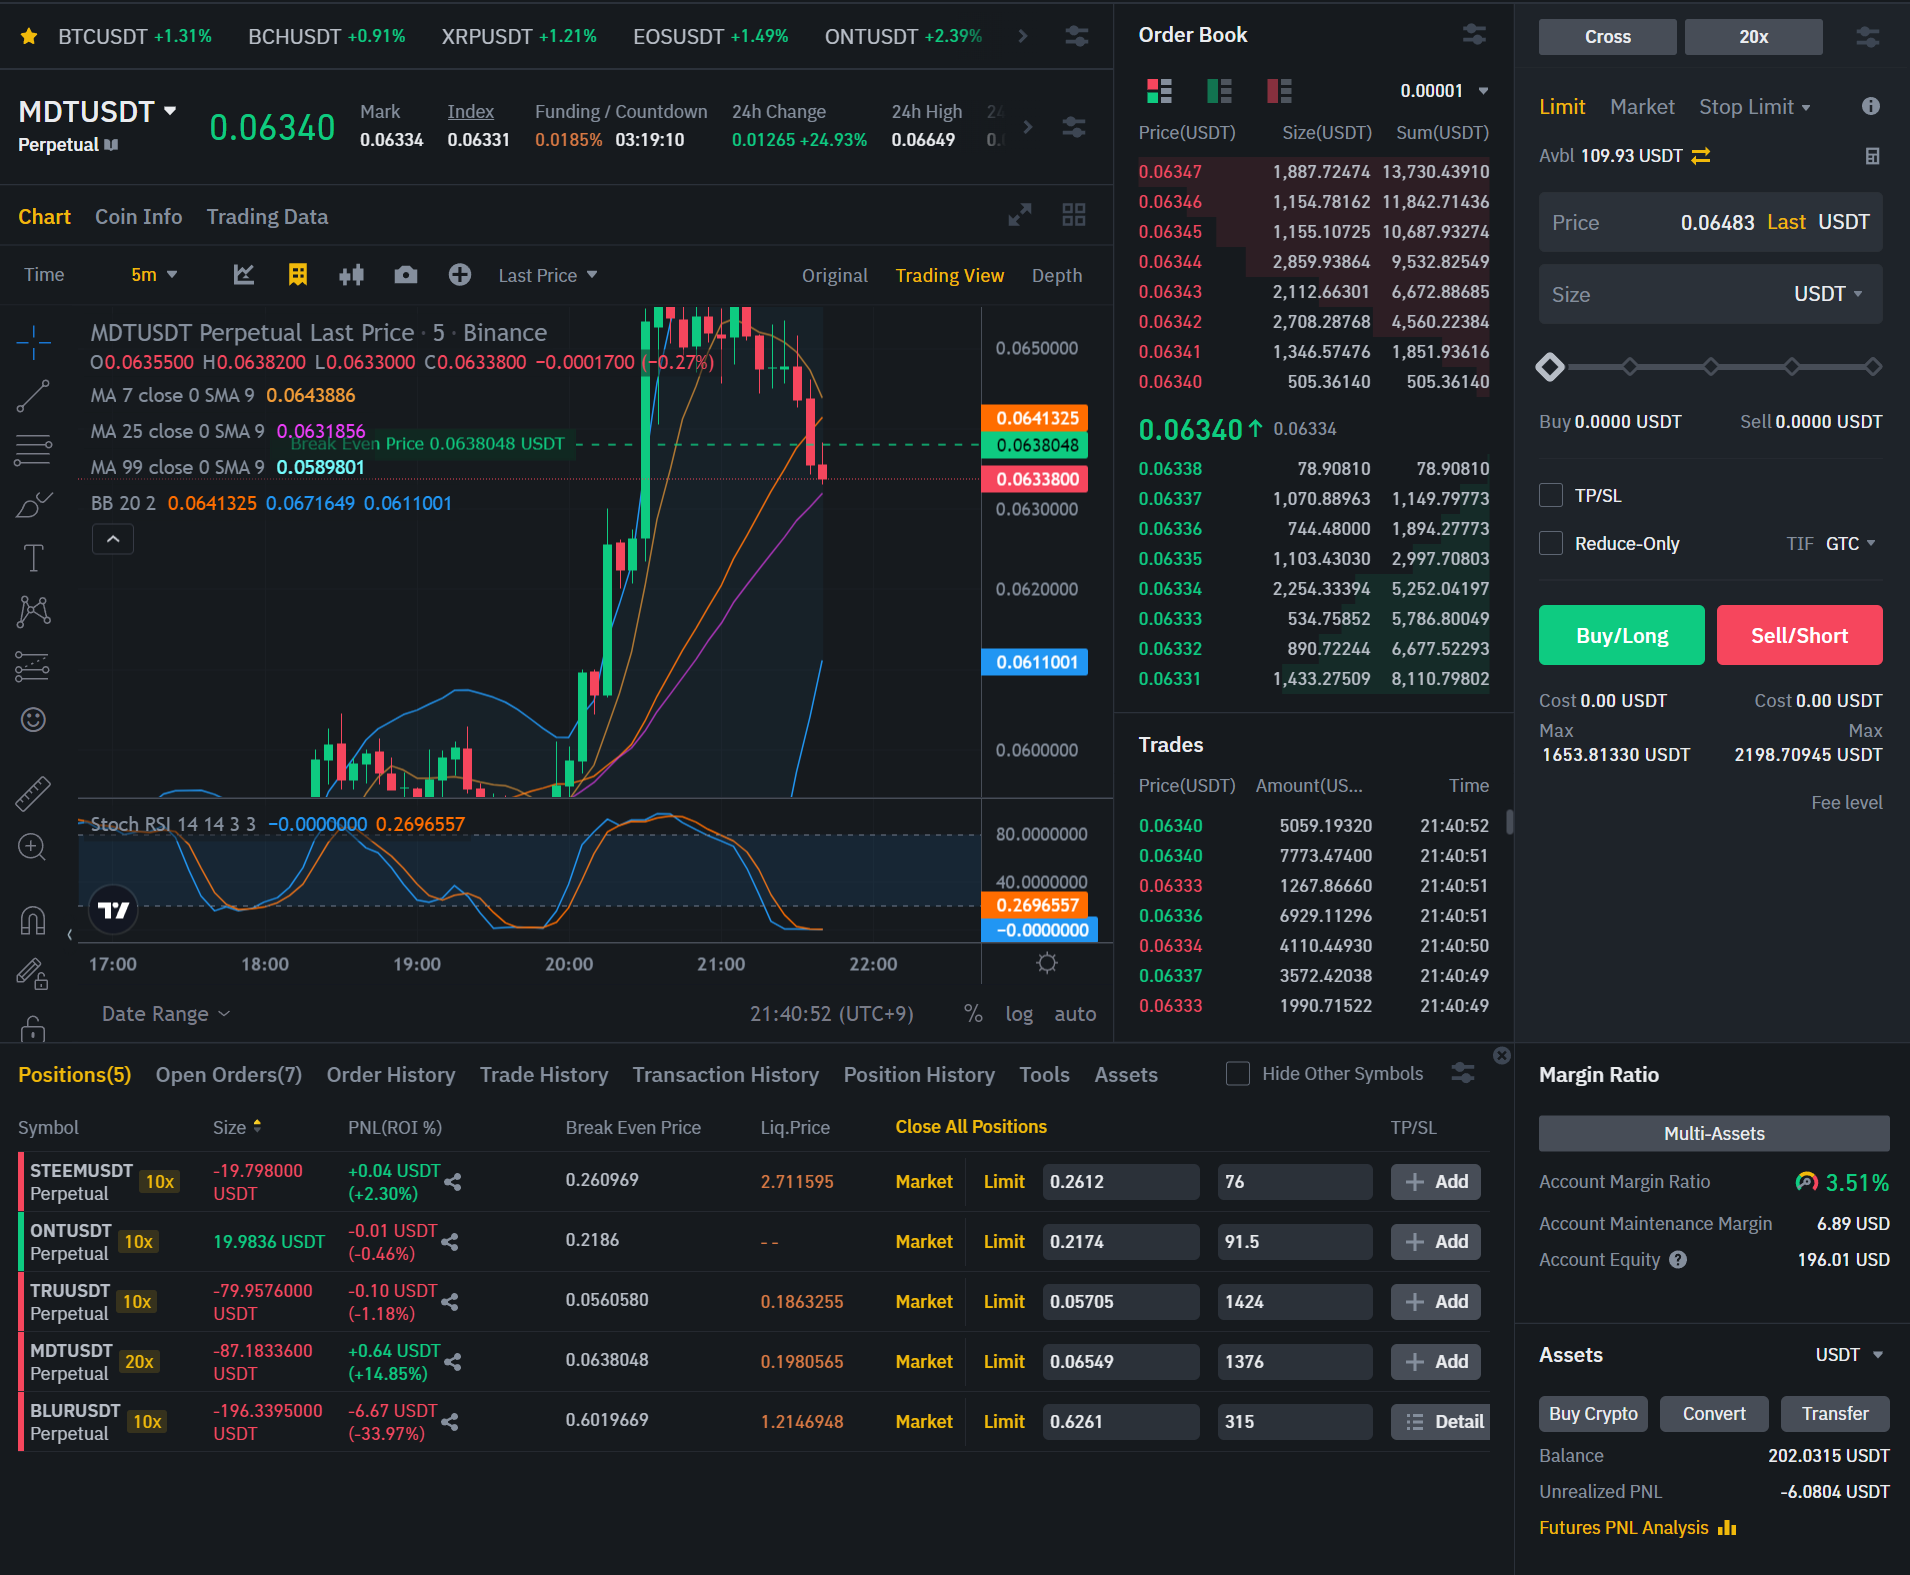Click the order size slider handle
1910x1575 pixels.
pos(1550,367)
